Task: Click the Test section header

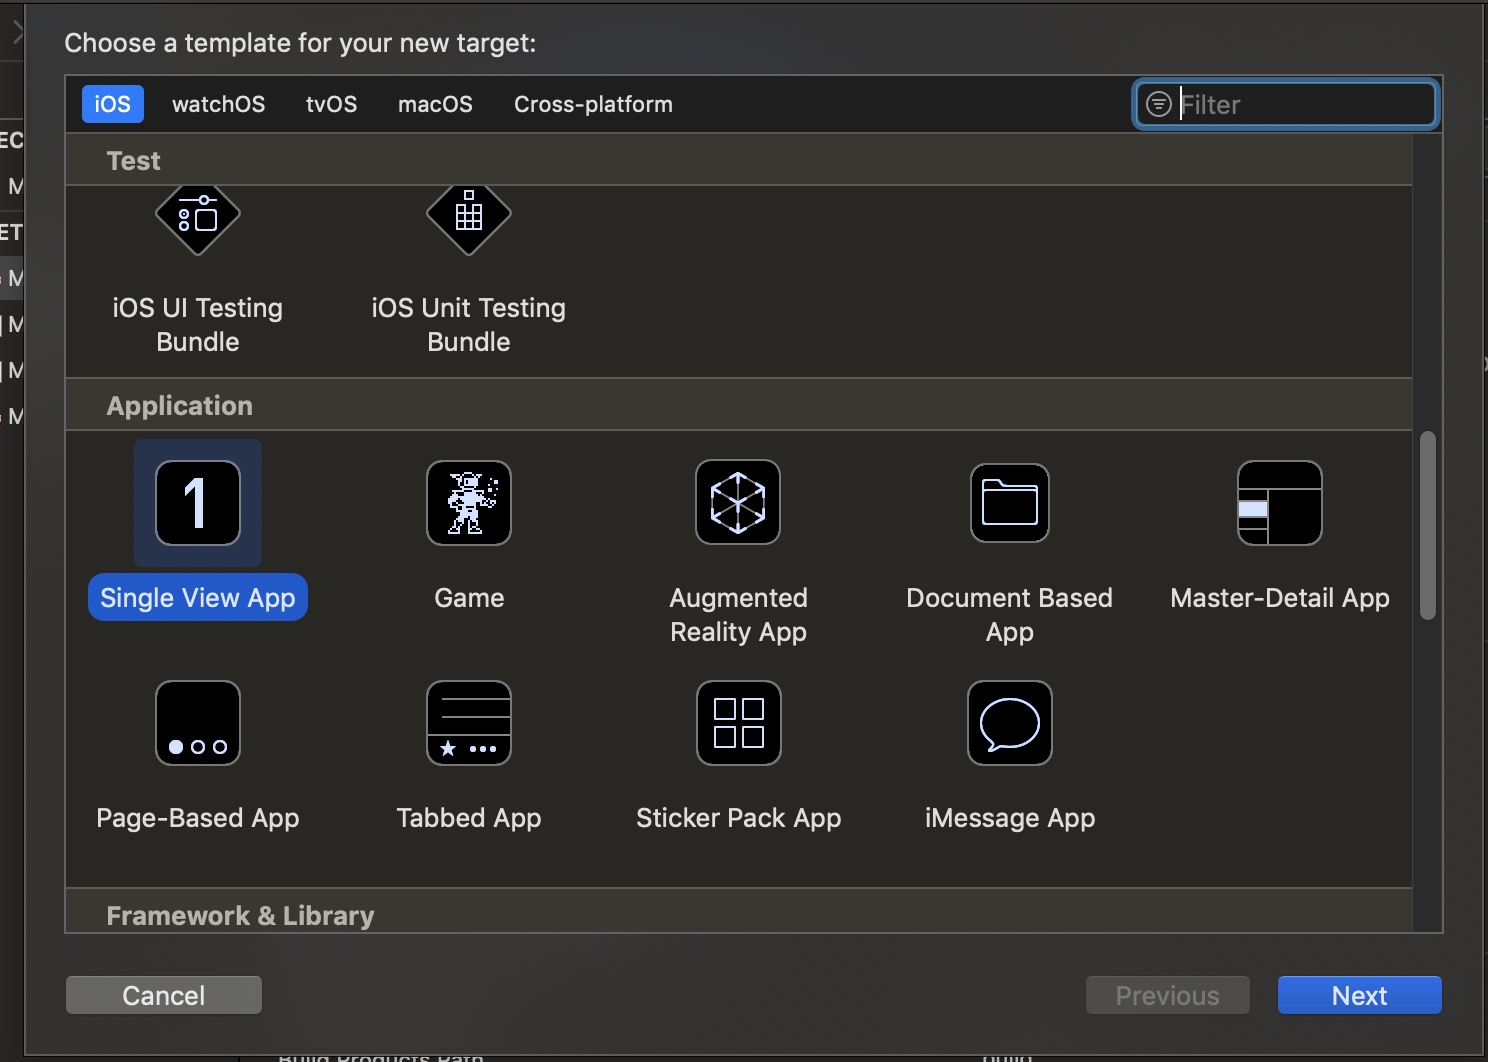Action: (134, 160)
